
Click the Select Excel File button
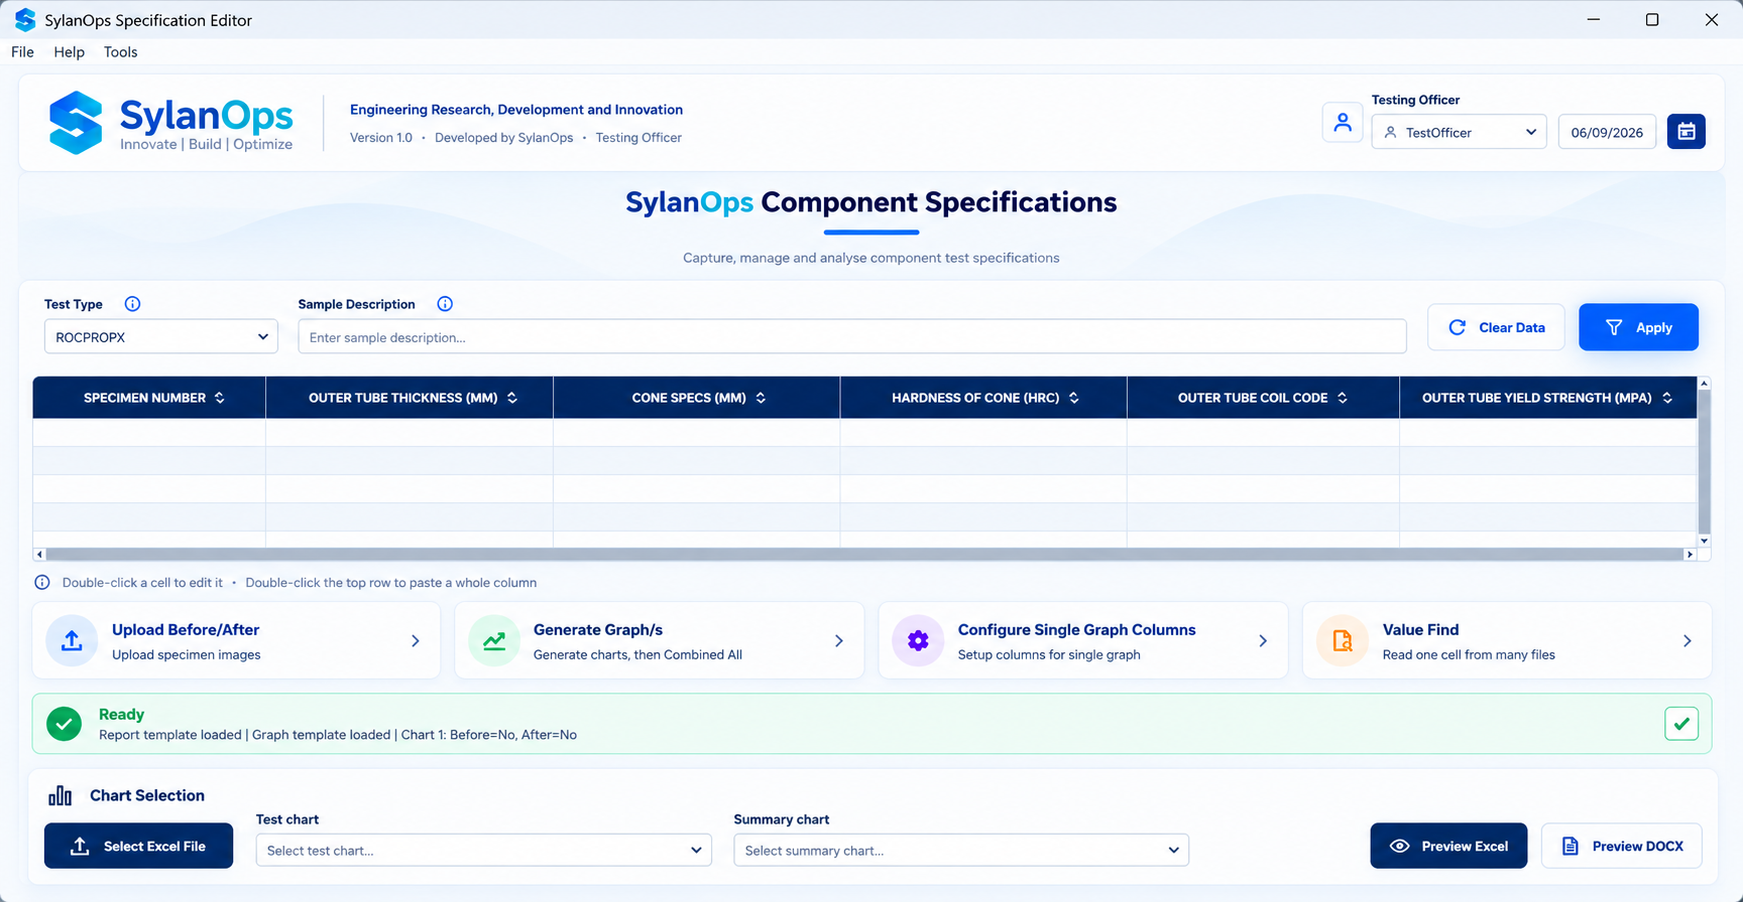pos(139,846)
